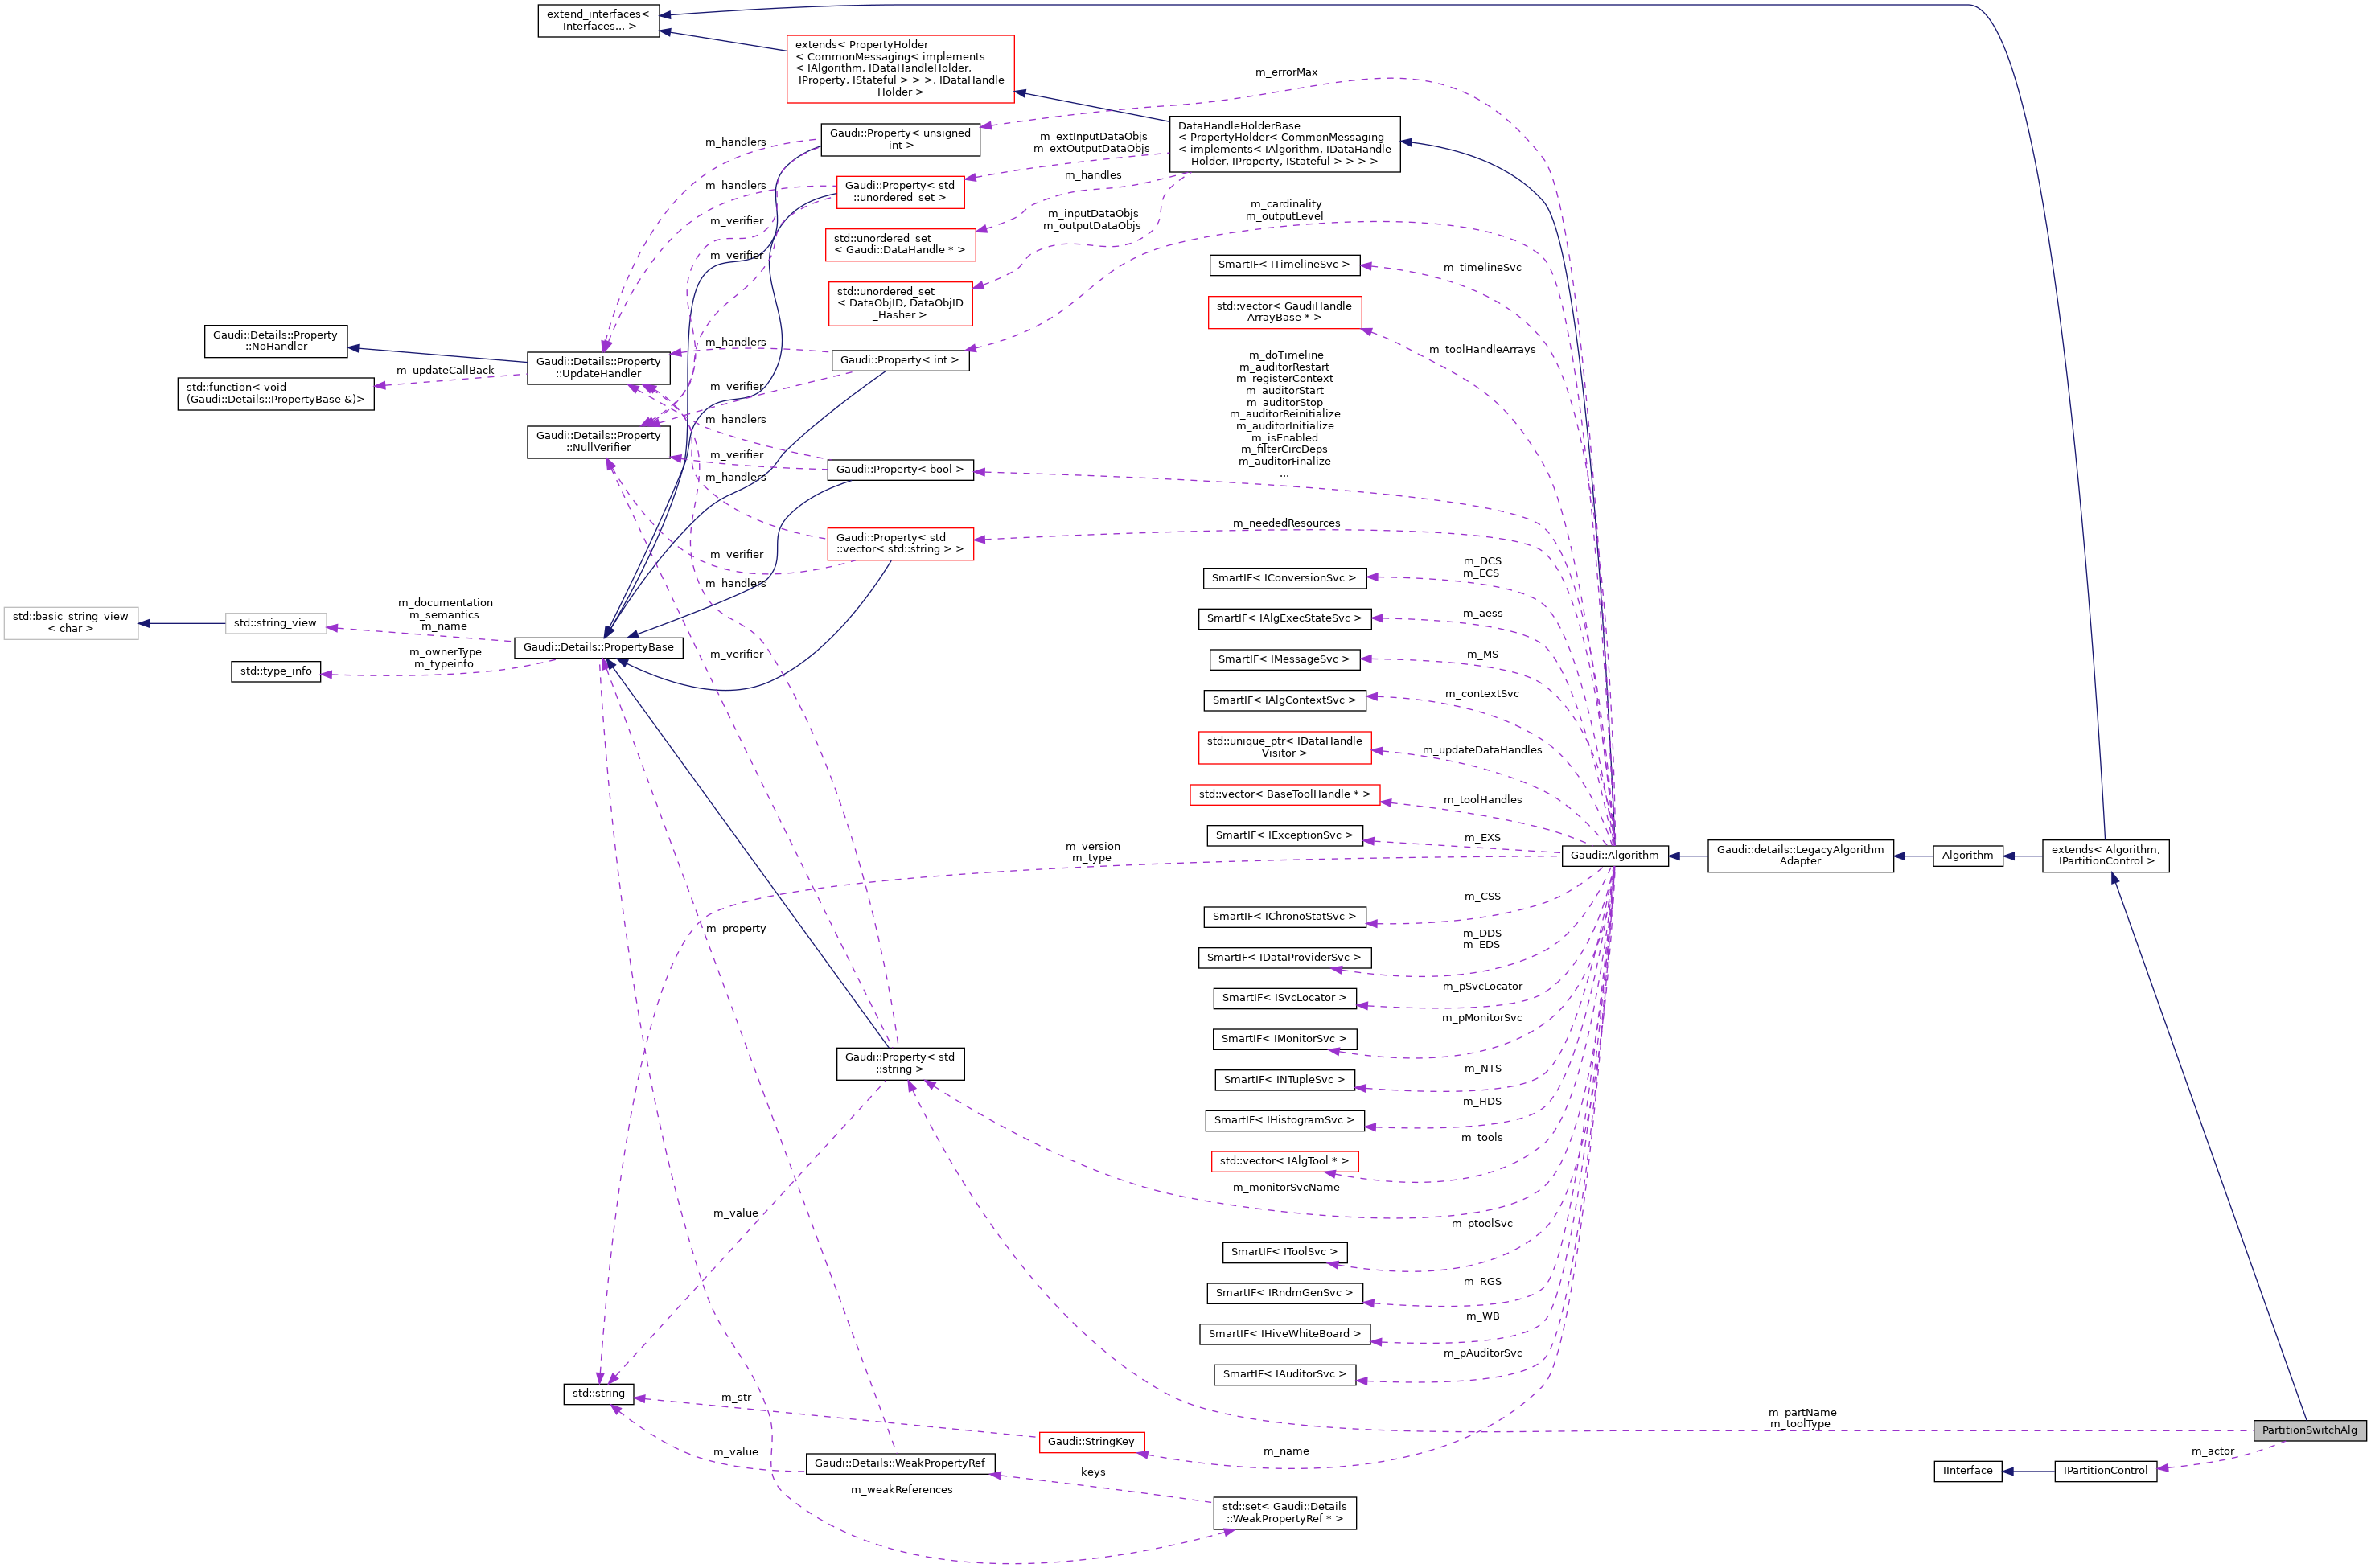Open Gaudi::Property< bool > node
The height and width of the screenshot is (1568, 2371).
point(899,469)
